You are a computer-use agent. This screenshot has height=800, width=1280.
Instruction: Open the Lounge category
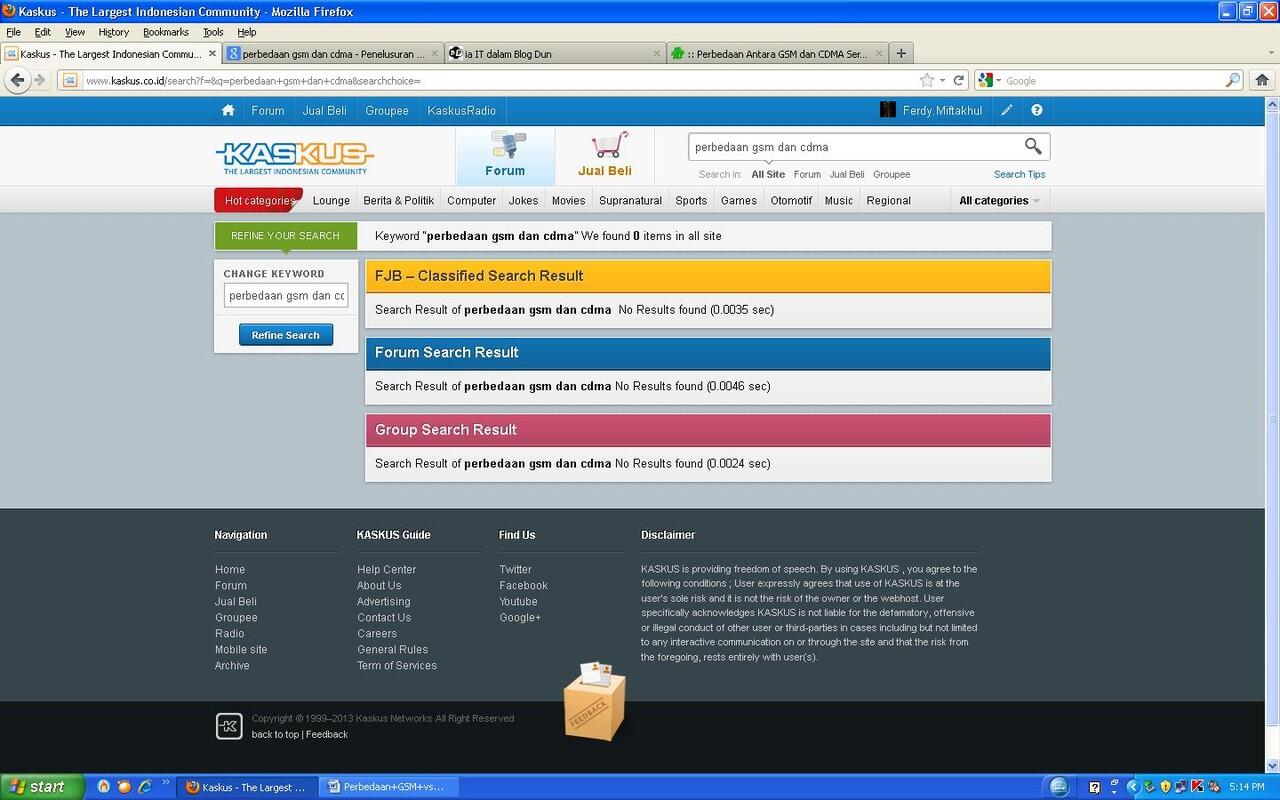[x=331, y=201]
